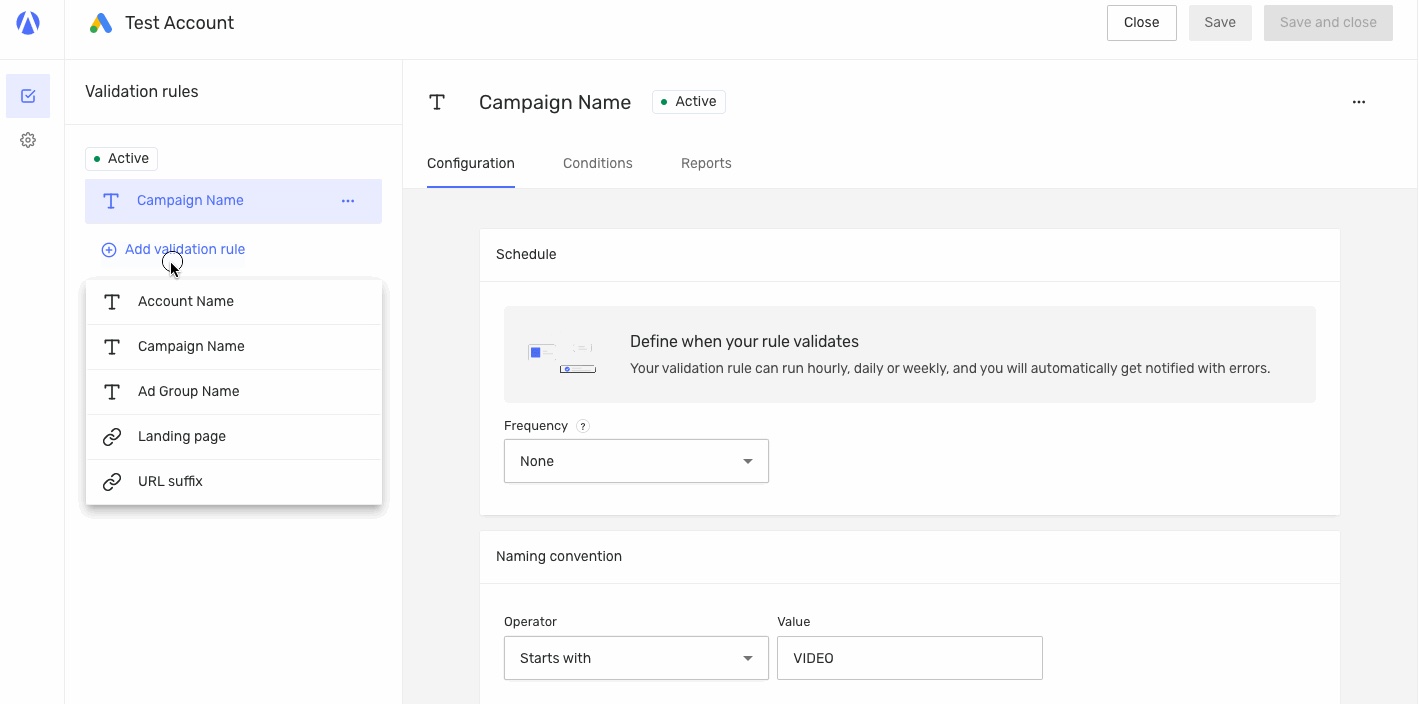
Task: Select Account Name from the rule menu
Action: pyautogui.click(x=185, y=301)
